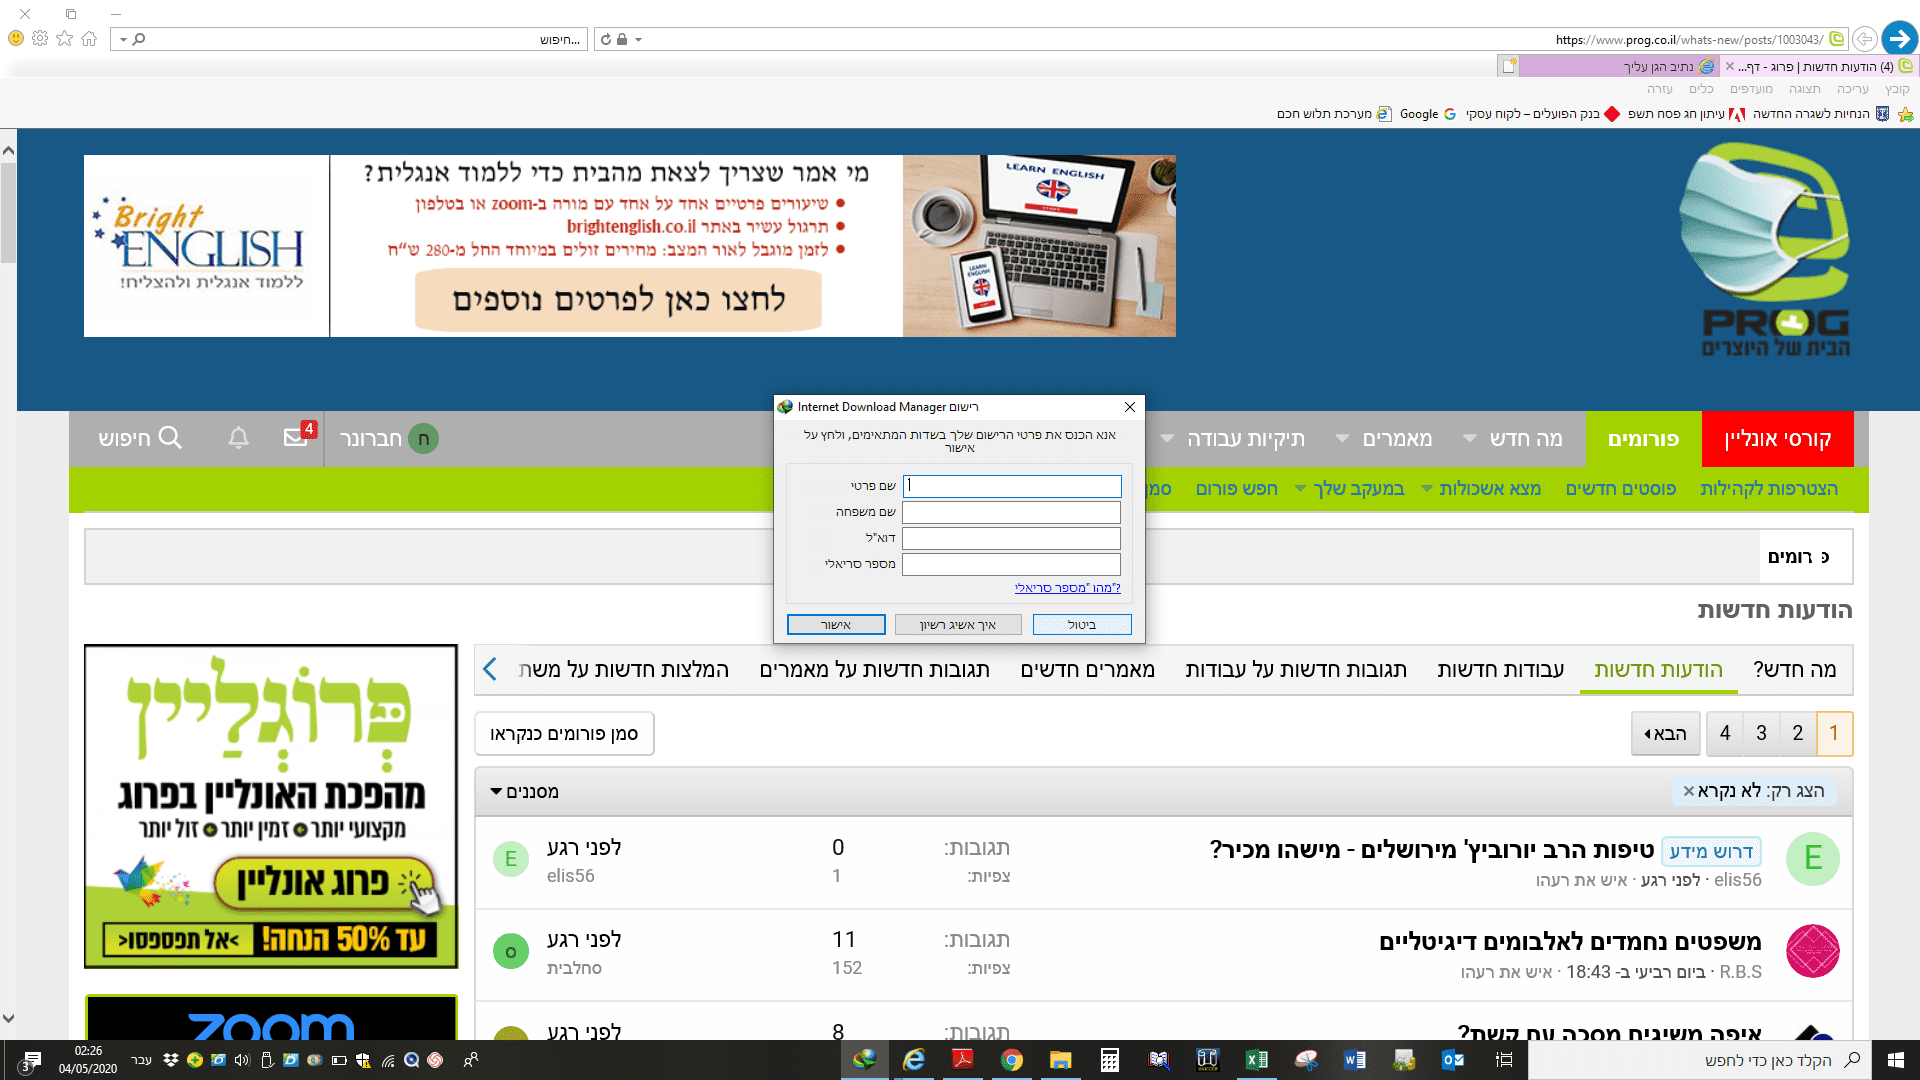
Task: Open Google Chrome from taskbar
Action: coord(1011,1060)
